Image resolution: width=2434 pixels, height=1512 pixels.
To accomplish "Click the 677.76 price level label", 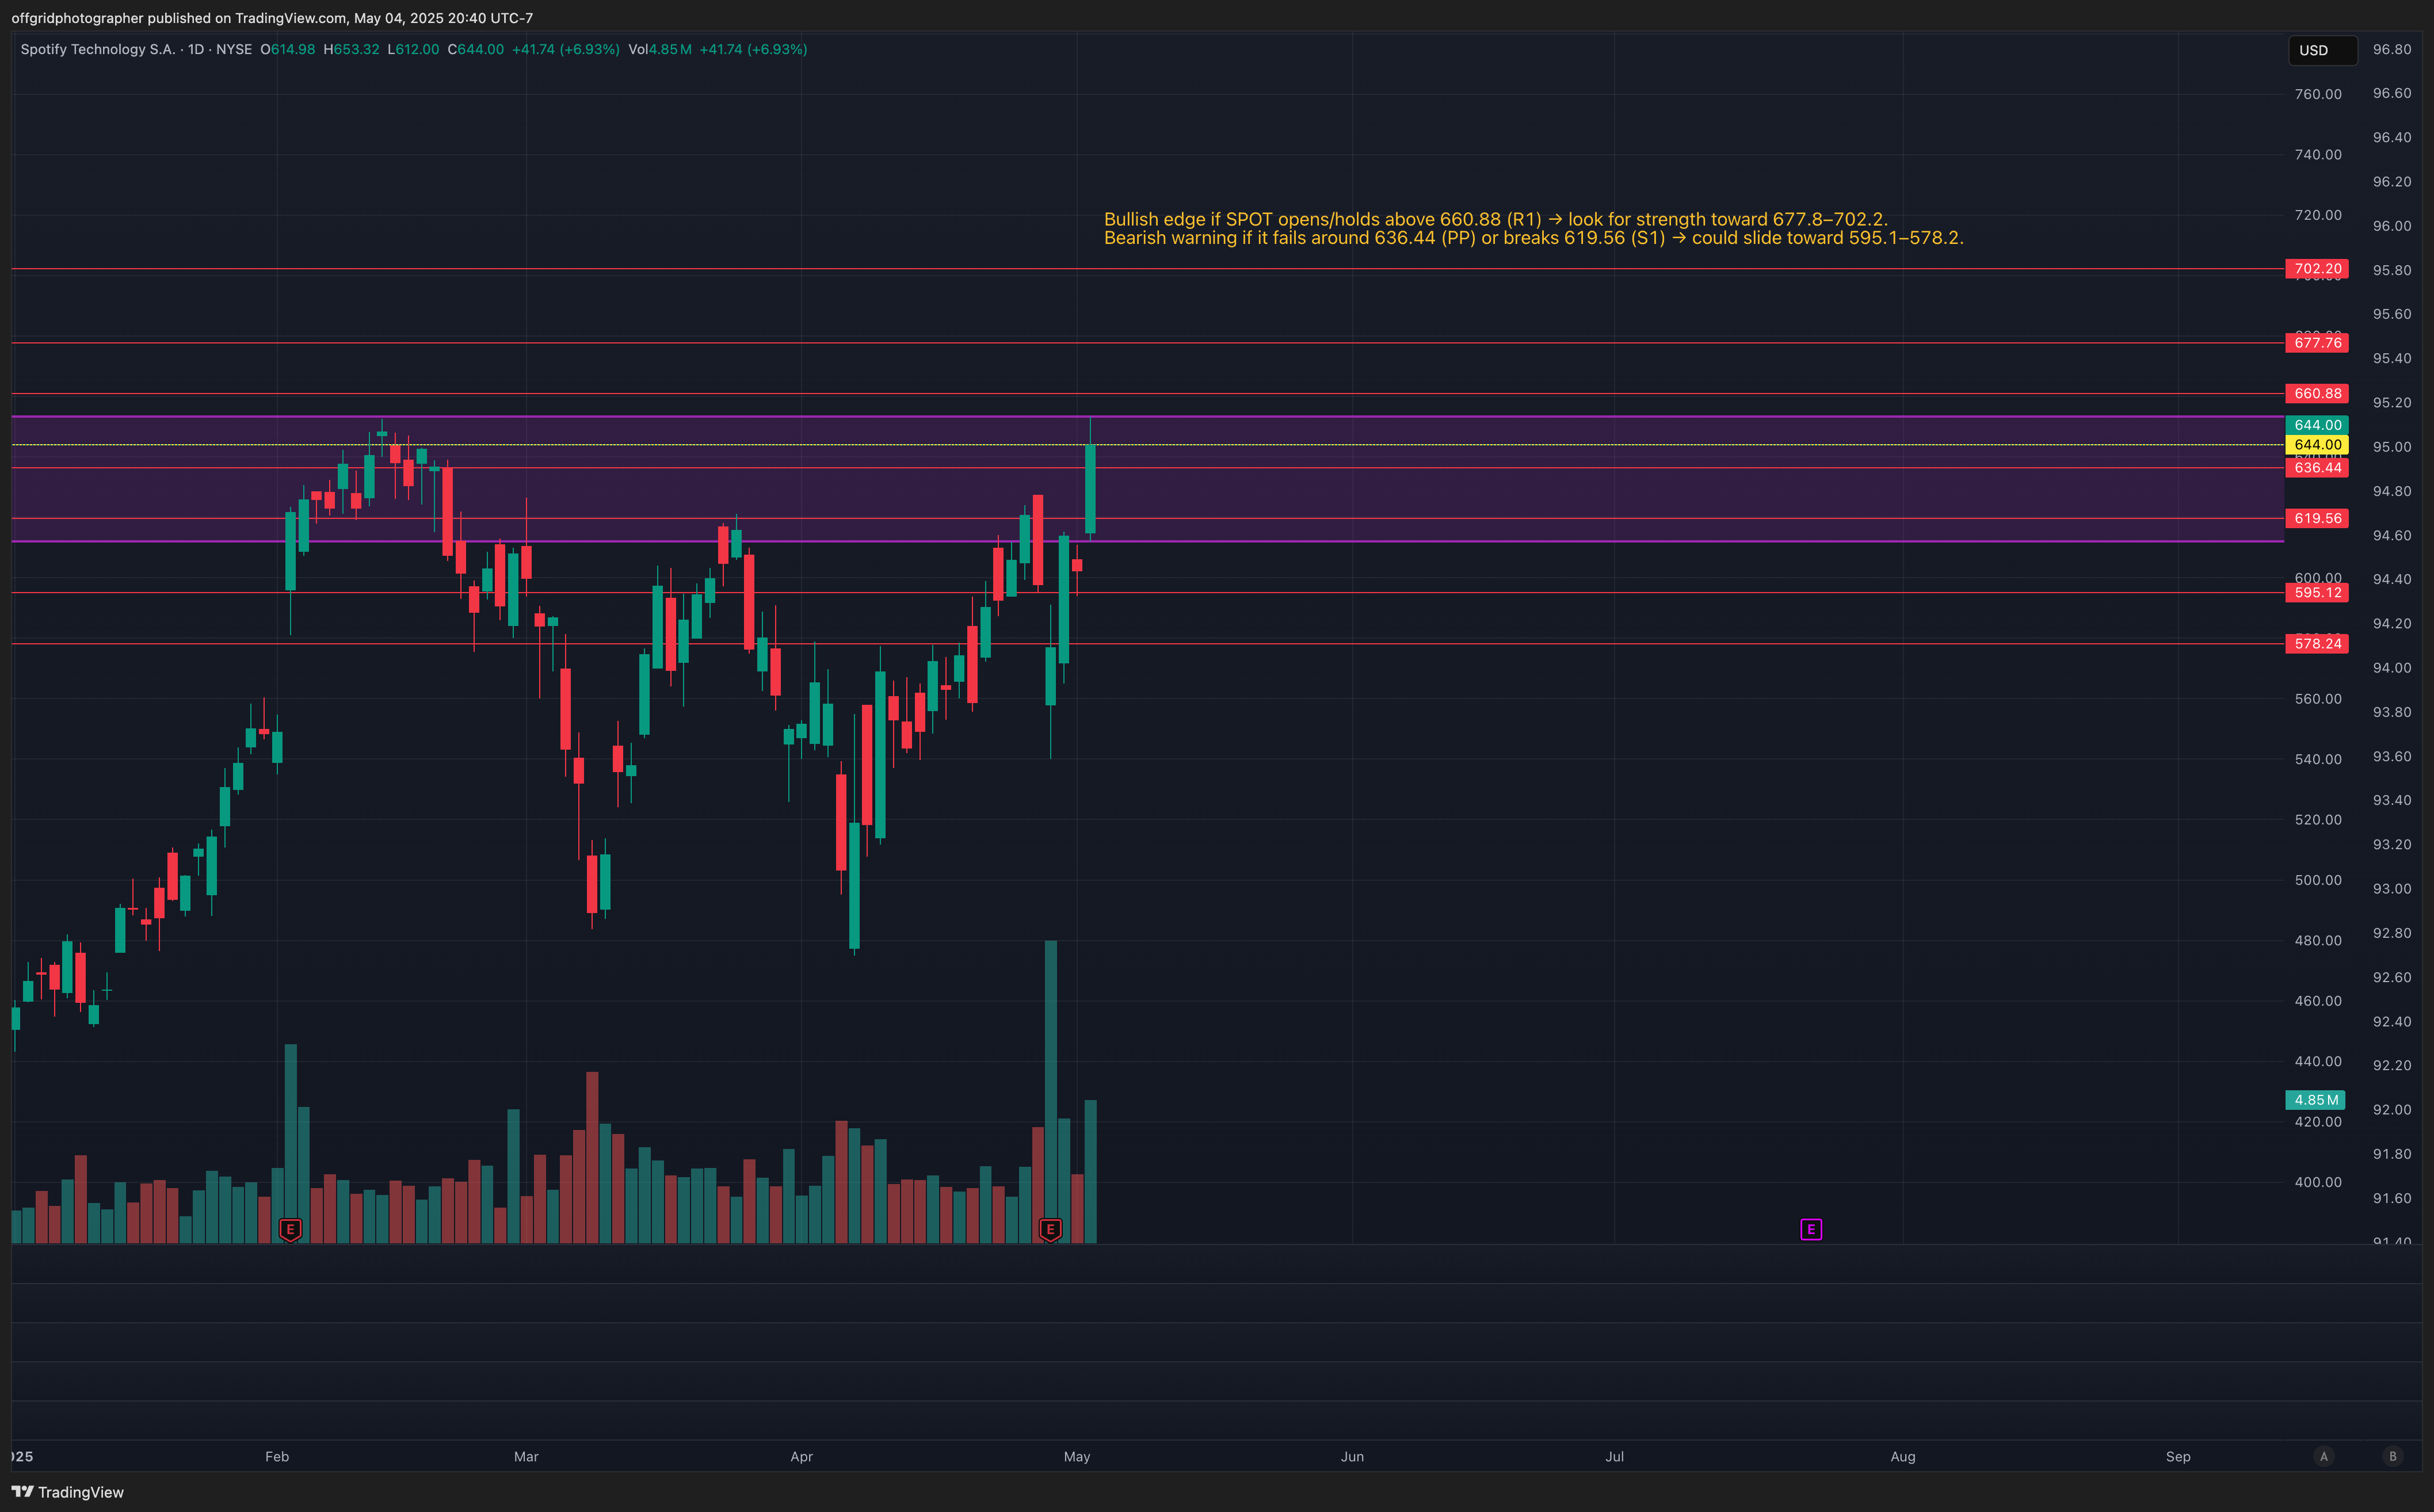I will pos(2317,343).
